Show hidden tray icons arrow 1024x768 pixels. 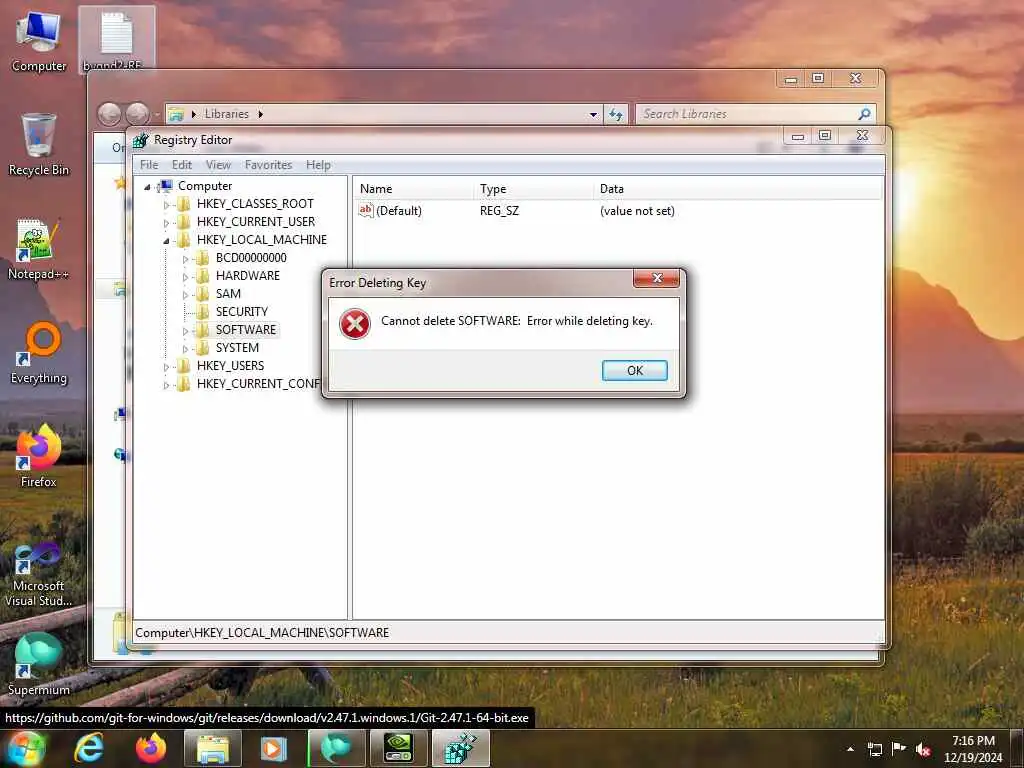coord(850,749)
